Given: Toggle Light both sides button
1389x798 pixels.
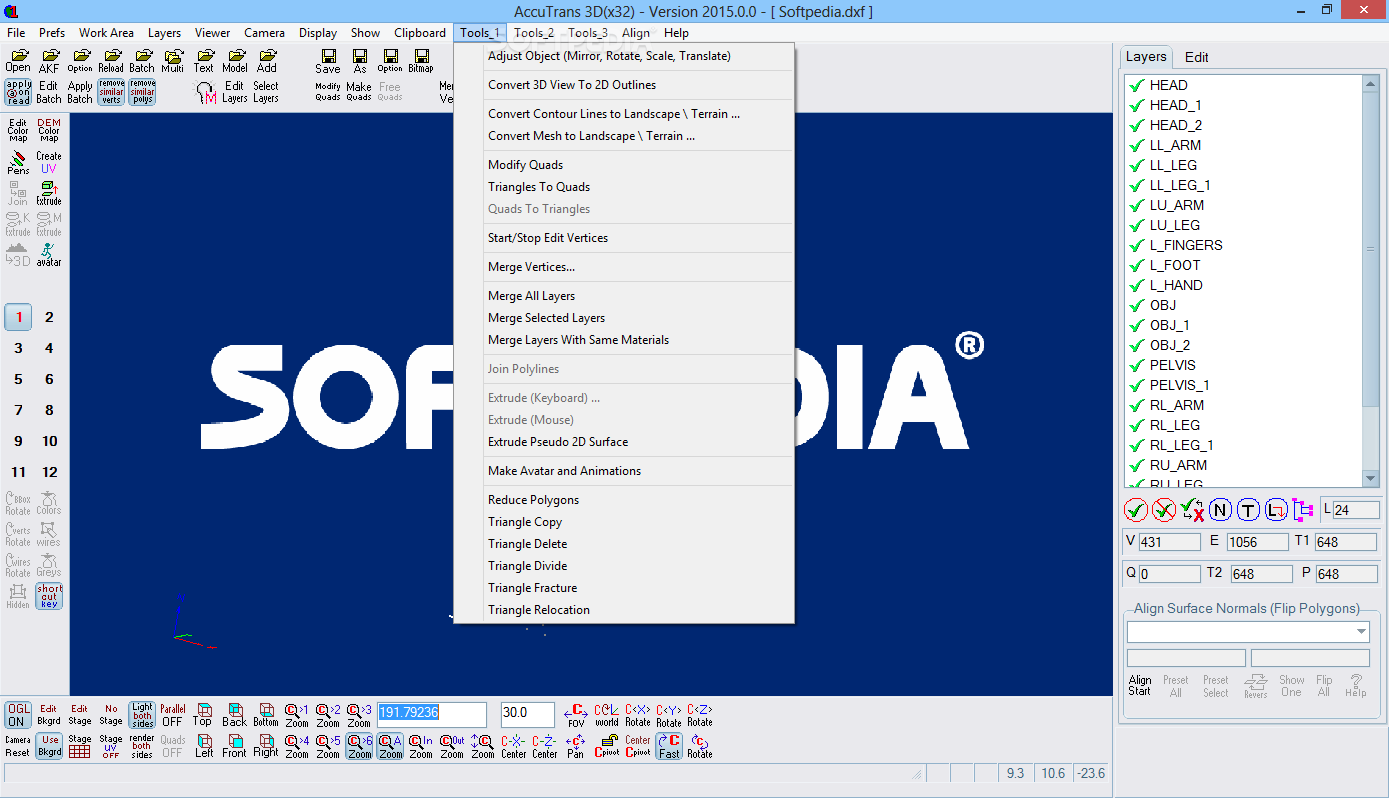Looking at the screenshot, I should [142, 714].
